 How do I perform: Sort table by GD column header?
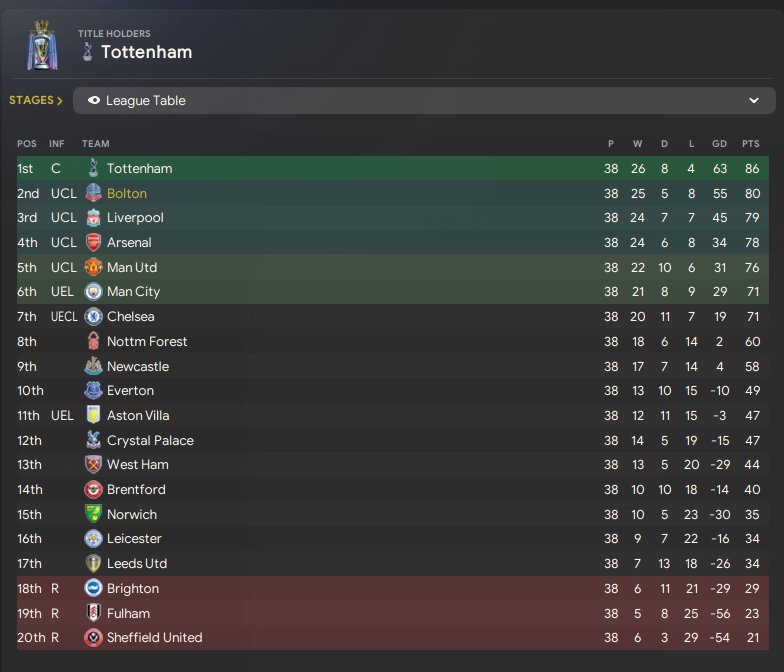click(719, 144)
